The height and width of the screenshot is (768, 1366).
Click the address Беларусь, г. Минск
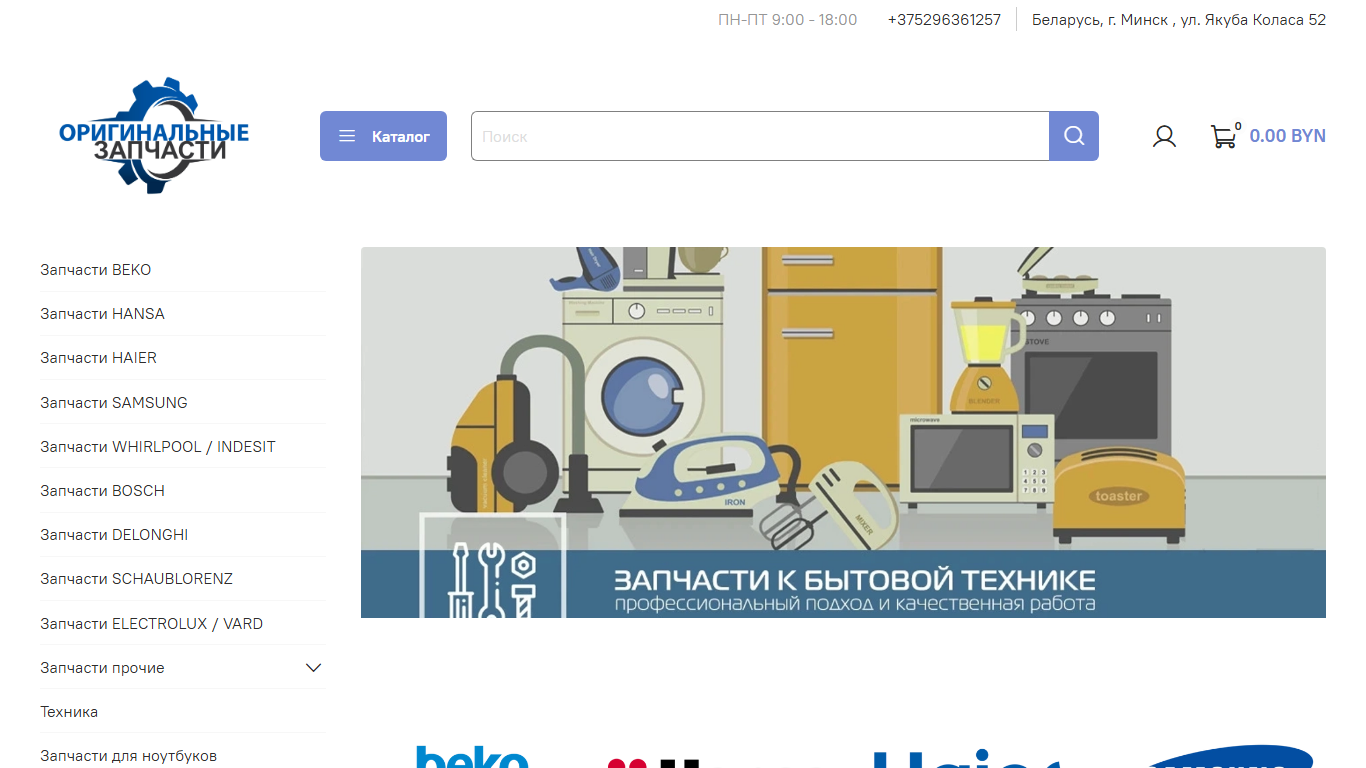[1179, 20]
